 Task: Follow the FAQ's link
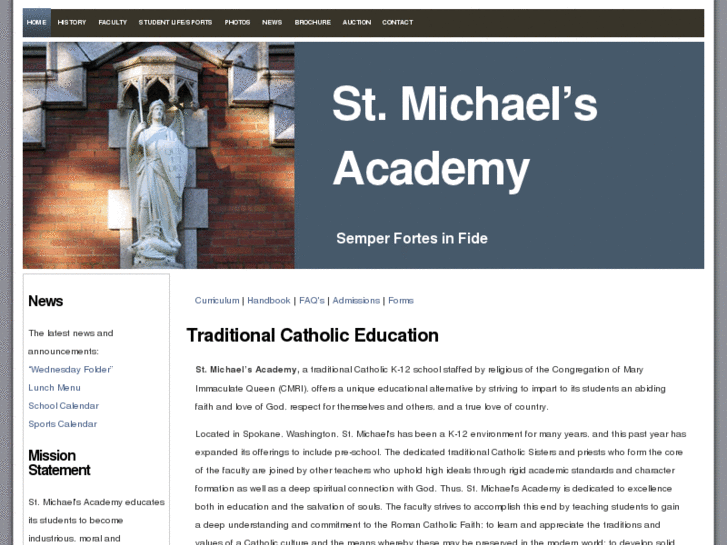coord(312,301)
